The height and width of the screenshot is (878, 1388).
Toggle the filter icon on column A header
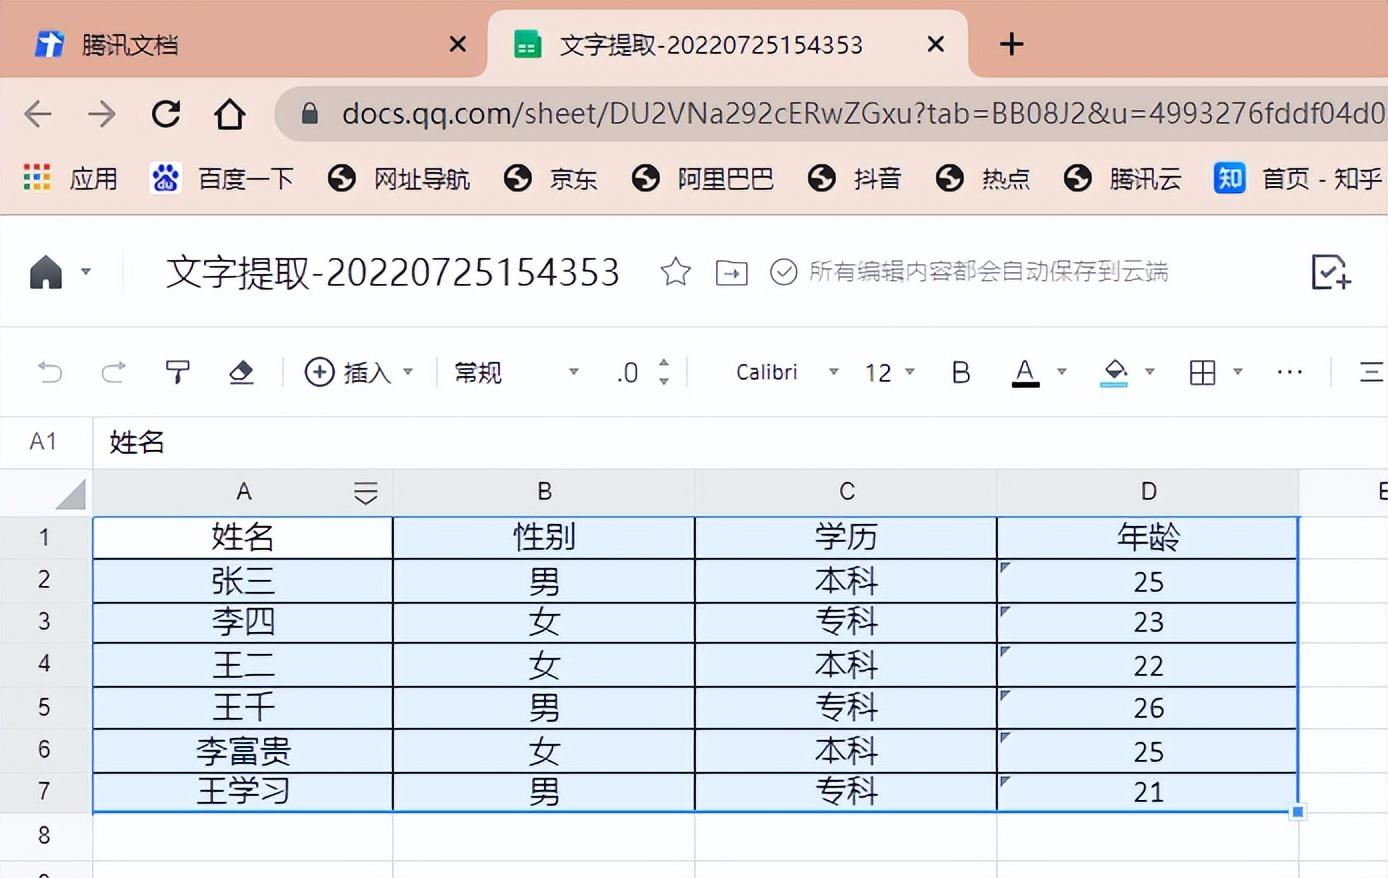[x=365, y=491]
